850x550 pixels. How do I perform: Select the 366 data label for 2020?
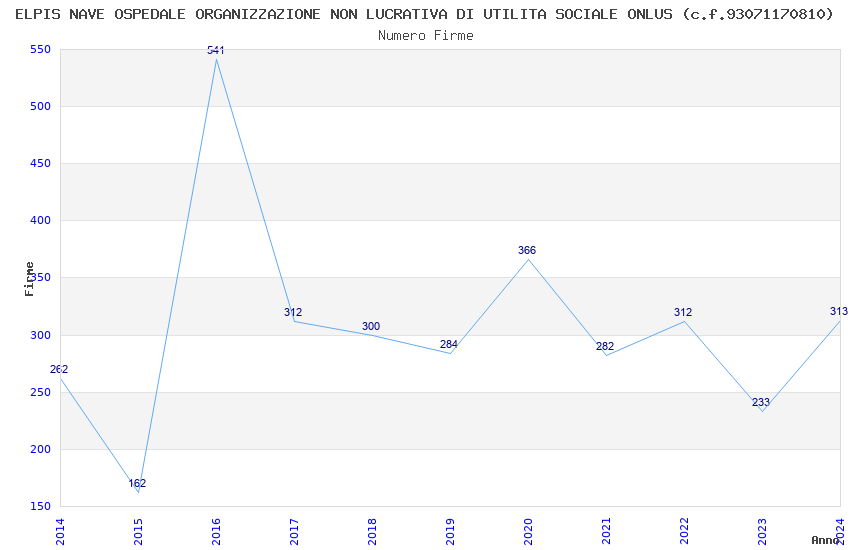pos(527,250)
